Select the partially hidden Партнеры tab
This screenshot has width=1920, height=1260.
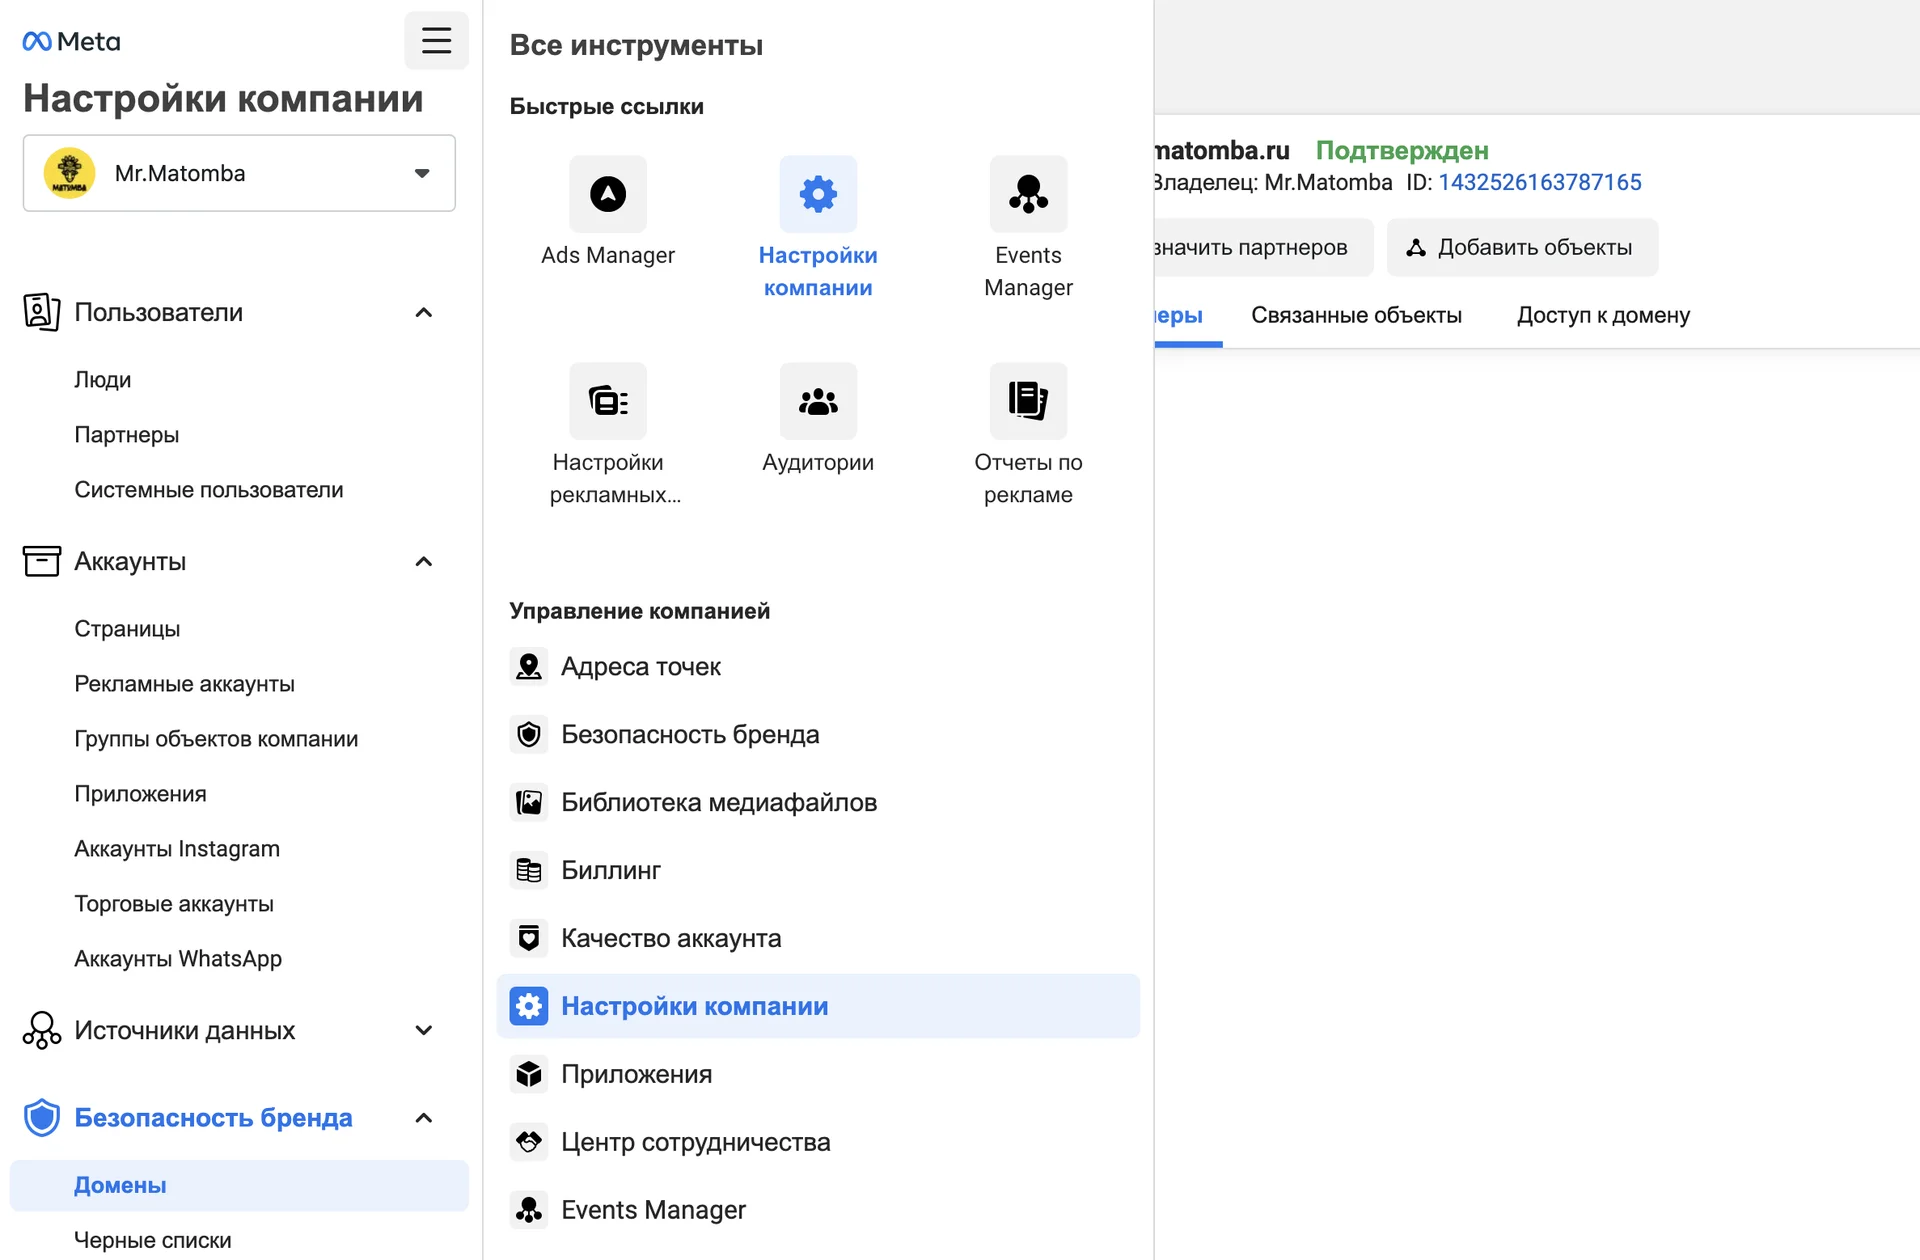pos(1188,316)
